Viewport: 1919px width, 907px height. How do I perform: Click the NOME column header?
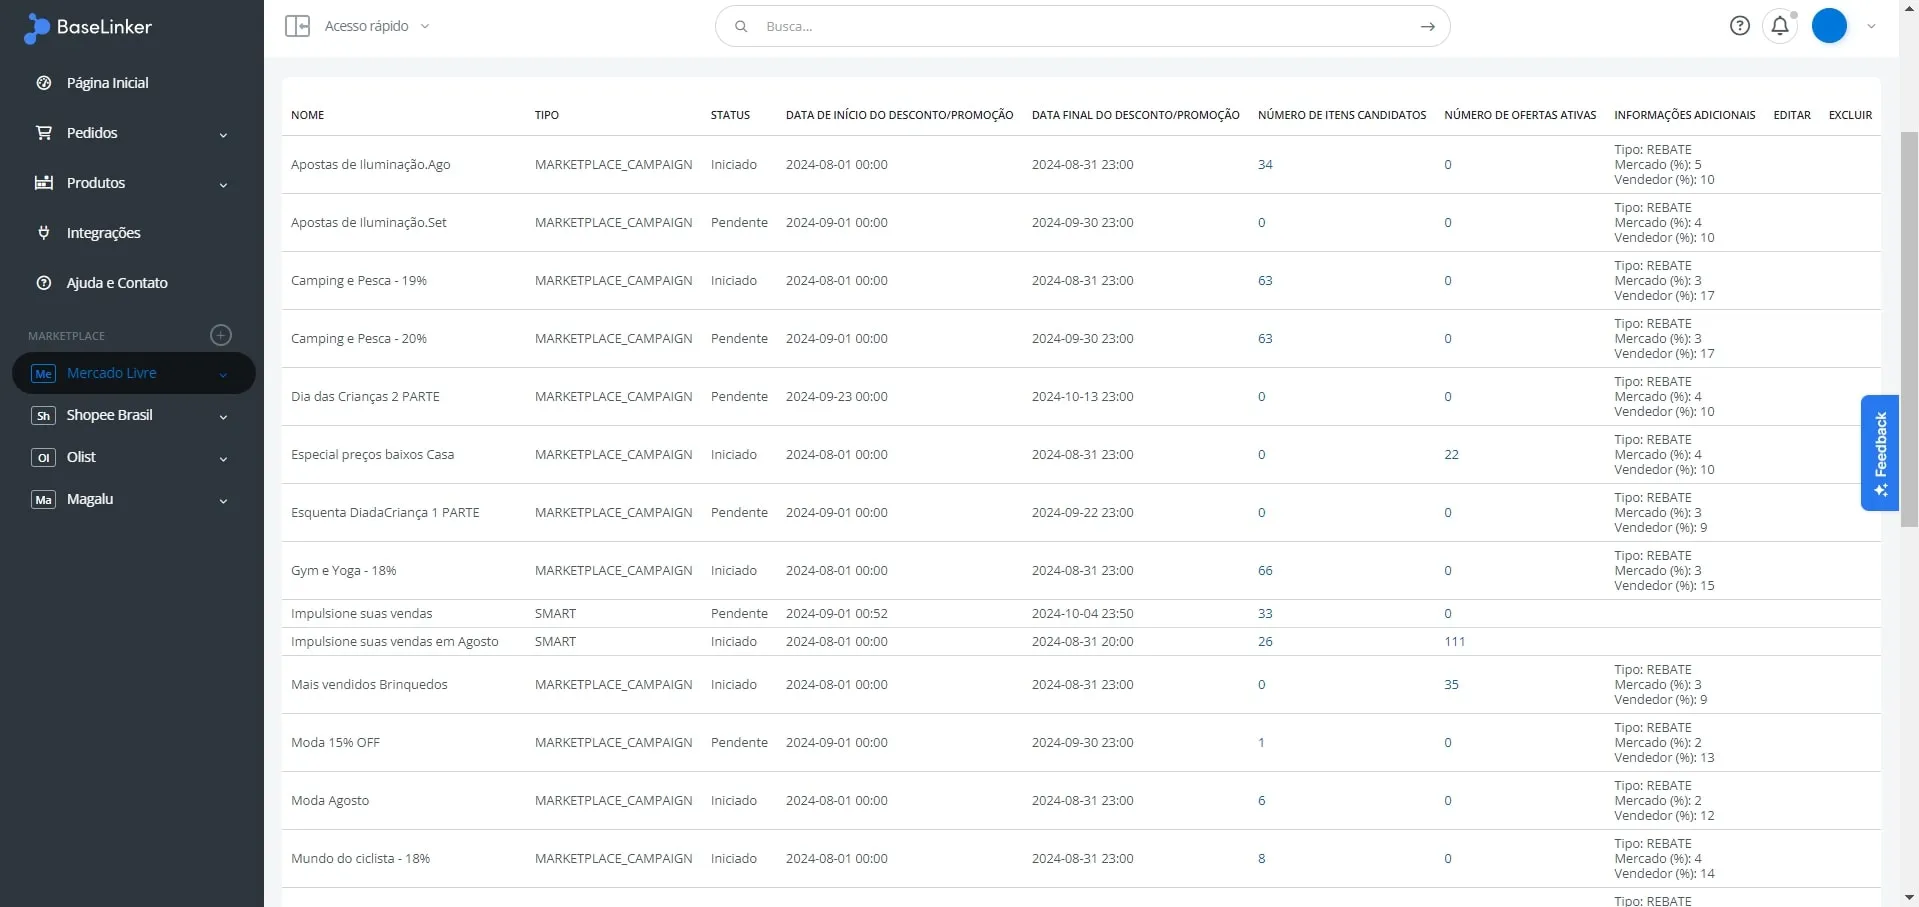(307, 115)
